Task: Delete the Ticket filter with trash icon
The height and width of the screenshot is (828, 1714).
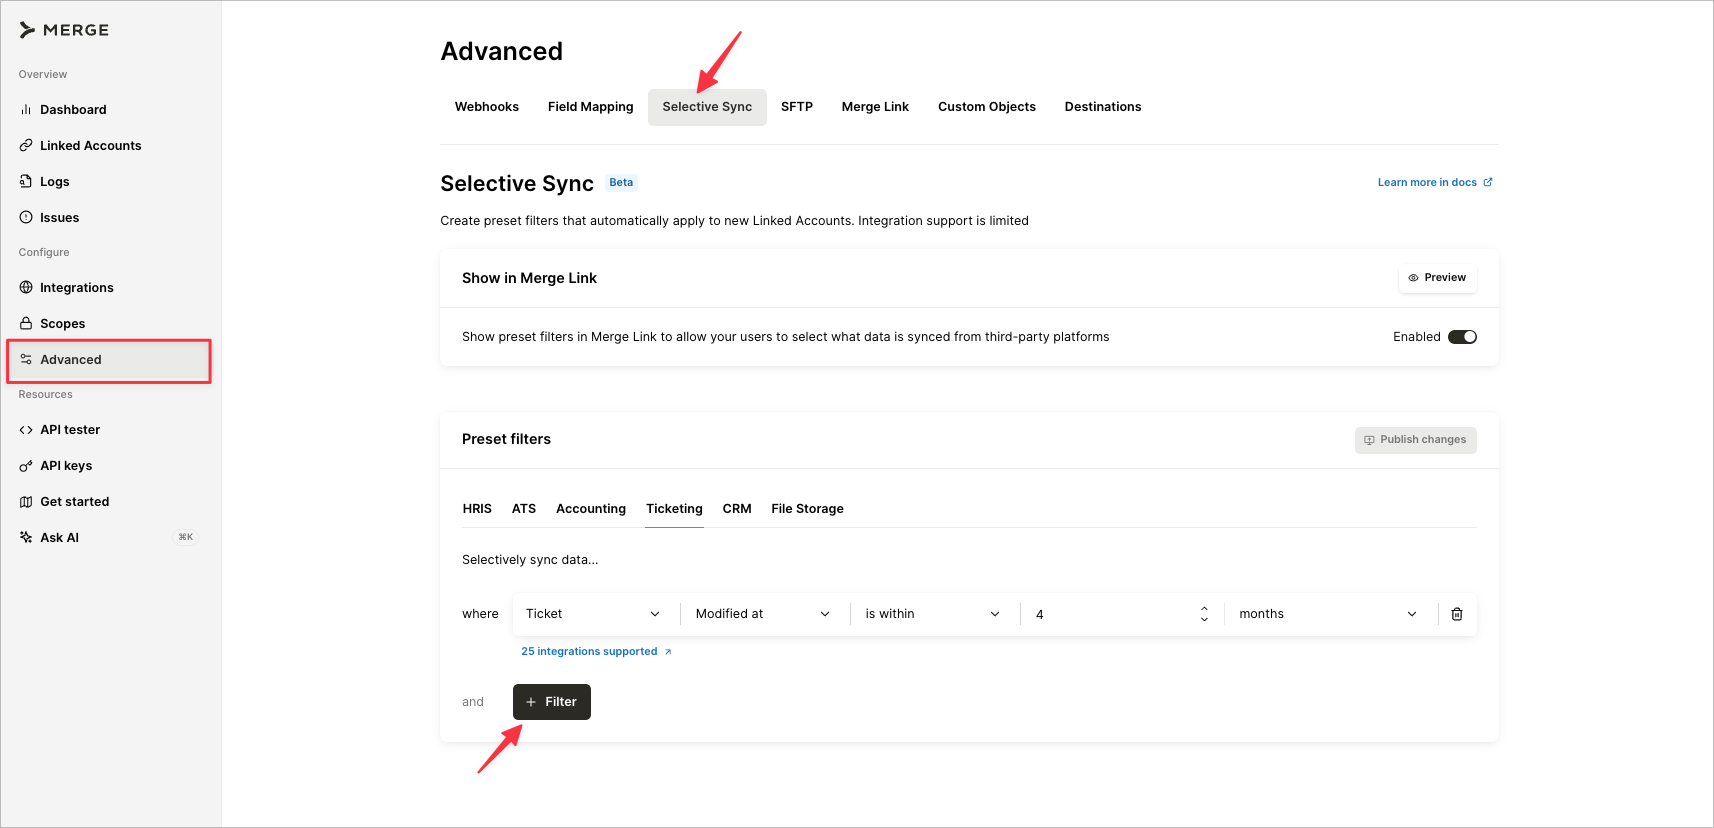Action: coord(1457,614)
